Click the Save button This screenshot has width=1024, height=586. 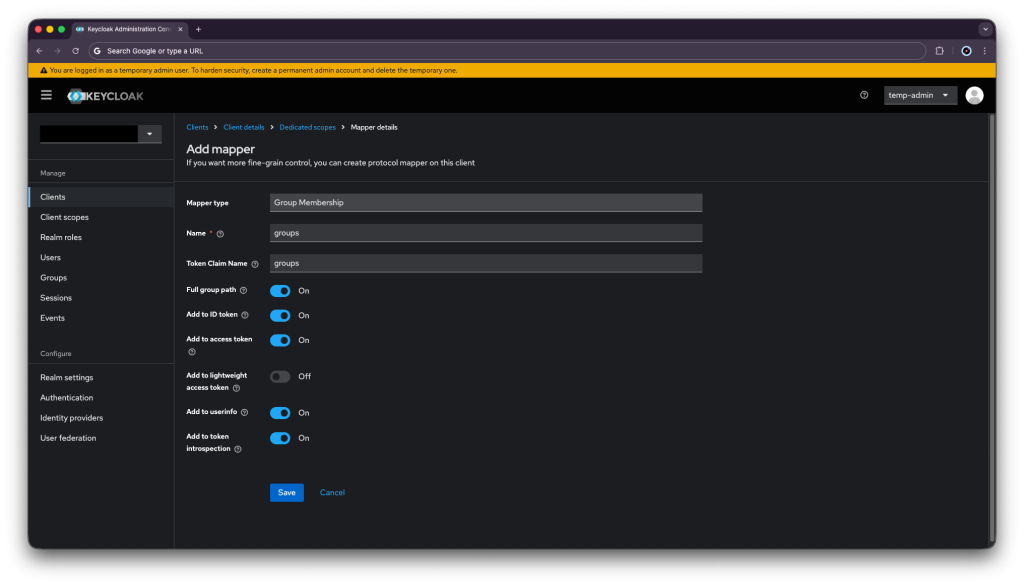click(286, 492)
